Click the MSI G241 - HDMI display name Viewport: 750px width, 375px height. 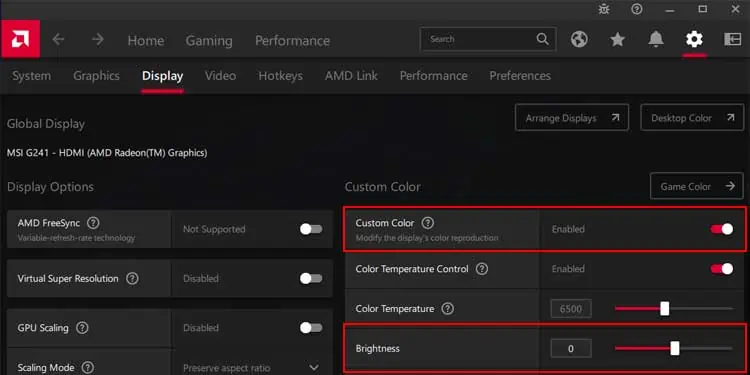pyautogui.click(x=107, y=153)
